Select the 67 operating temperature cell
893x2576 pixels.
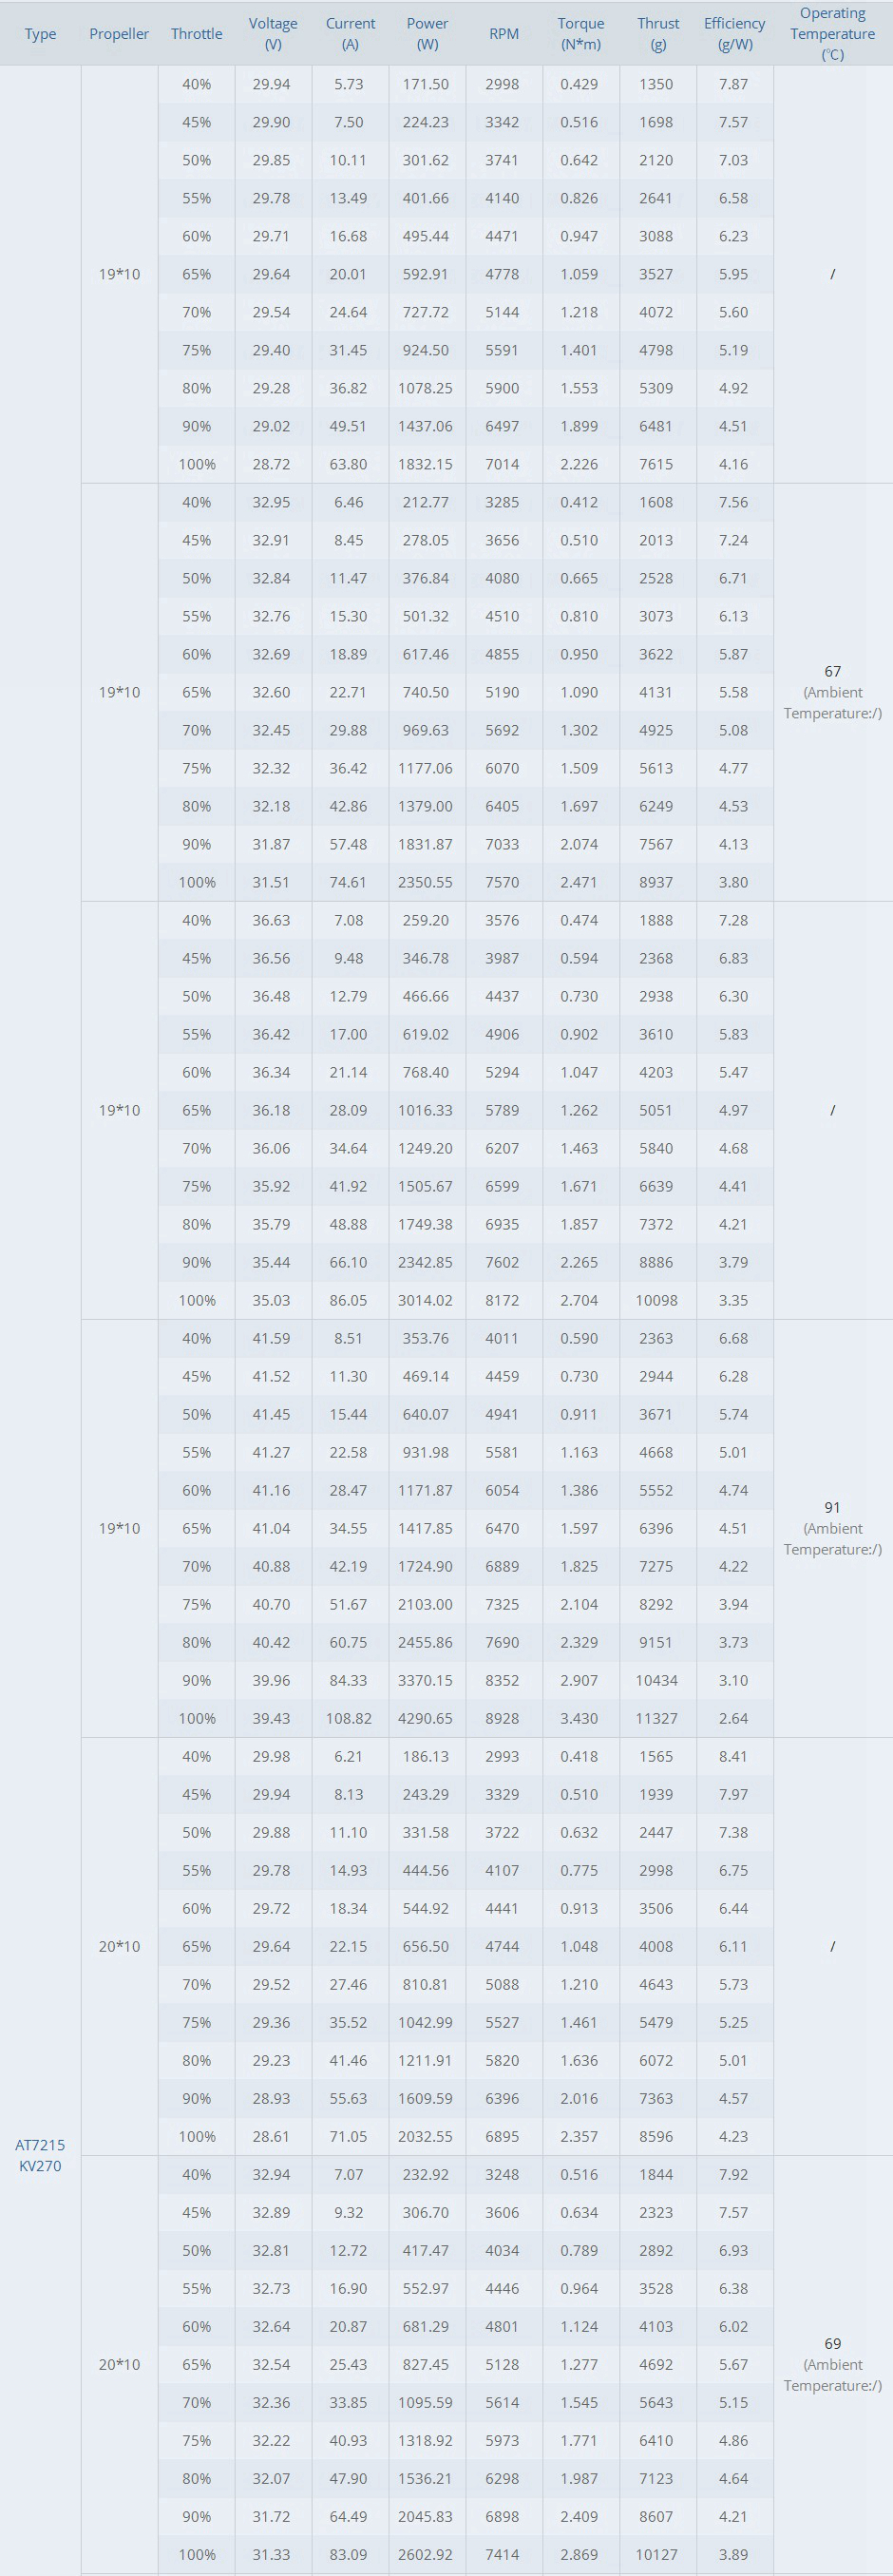point(832,671)
